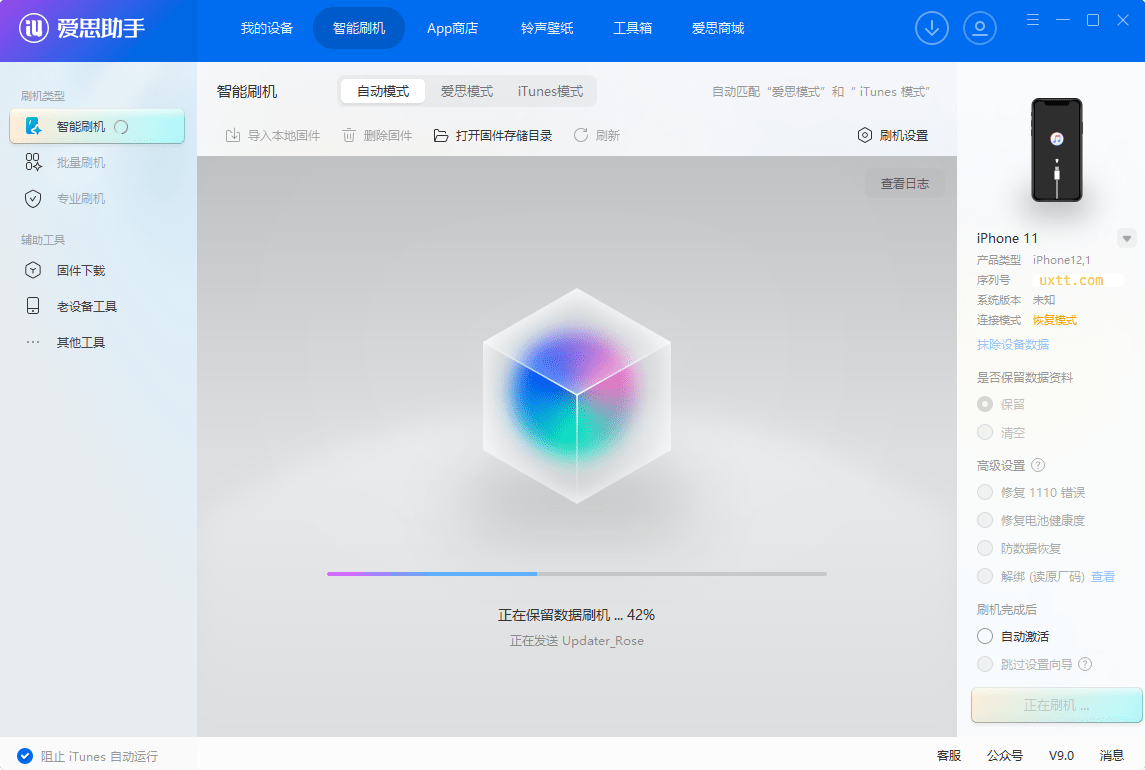Viewport: 1145px width, 770px height.
Task: Click the 其他工具 ellipsis icon
Action: (33, 342)
